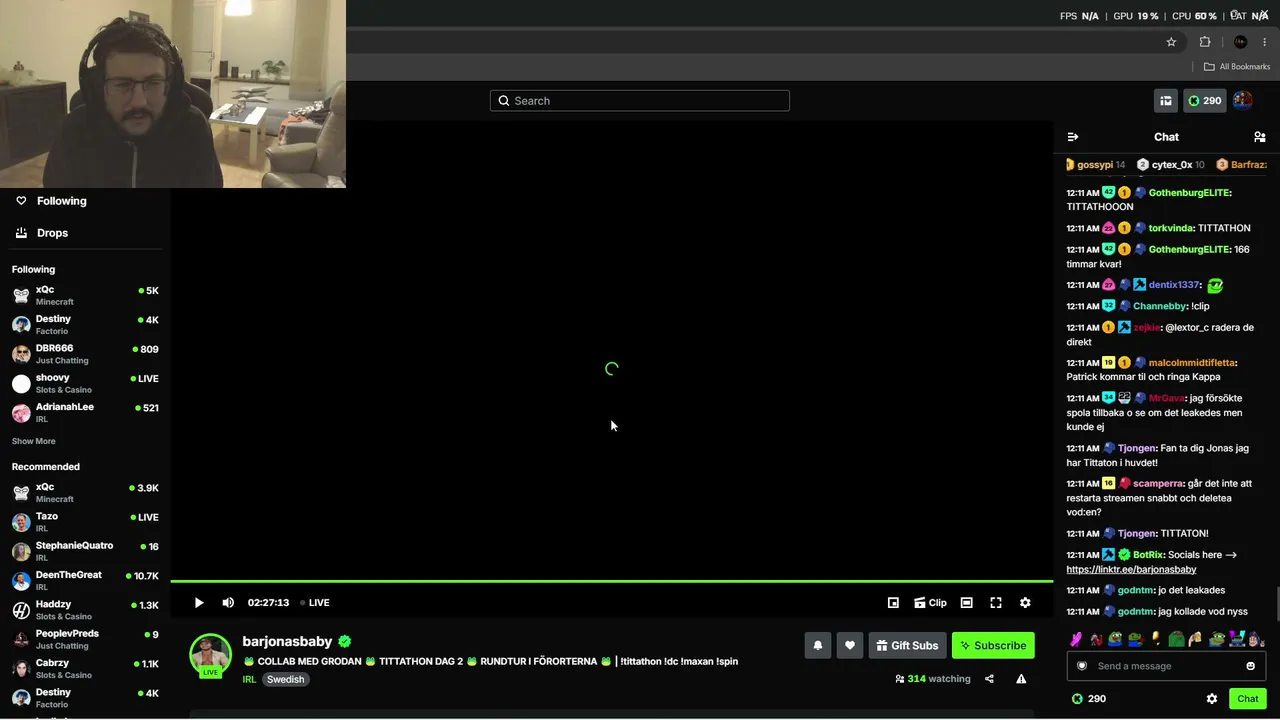
Task: View top gifter gossypi on leaderboard
Action: 1094,165
